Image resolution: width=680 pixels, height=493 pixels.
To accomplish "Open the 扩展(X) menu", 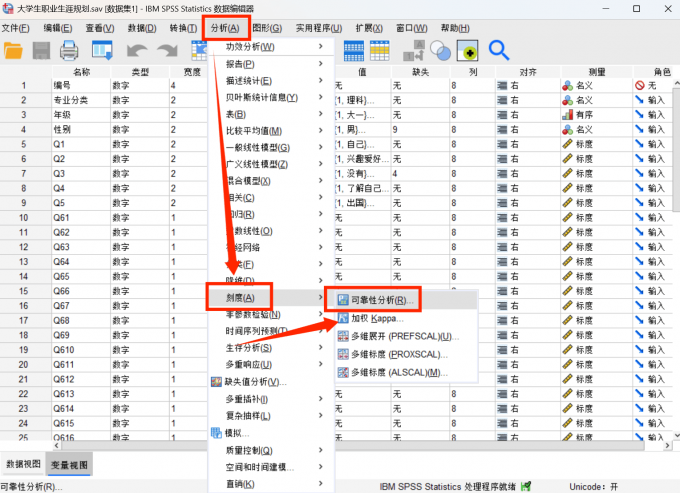I will pos(369,28).
